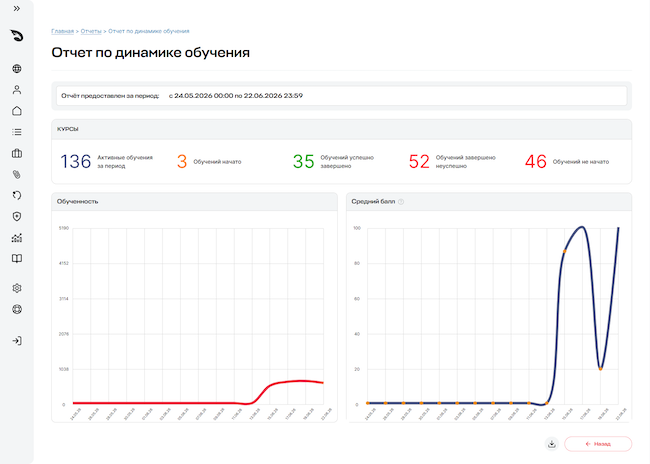
Task: Click the globe icon in sidebar
Action: (x=17, y=69)
